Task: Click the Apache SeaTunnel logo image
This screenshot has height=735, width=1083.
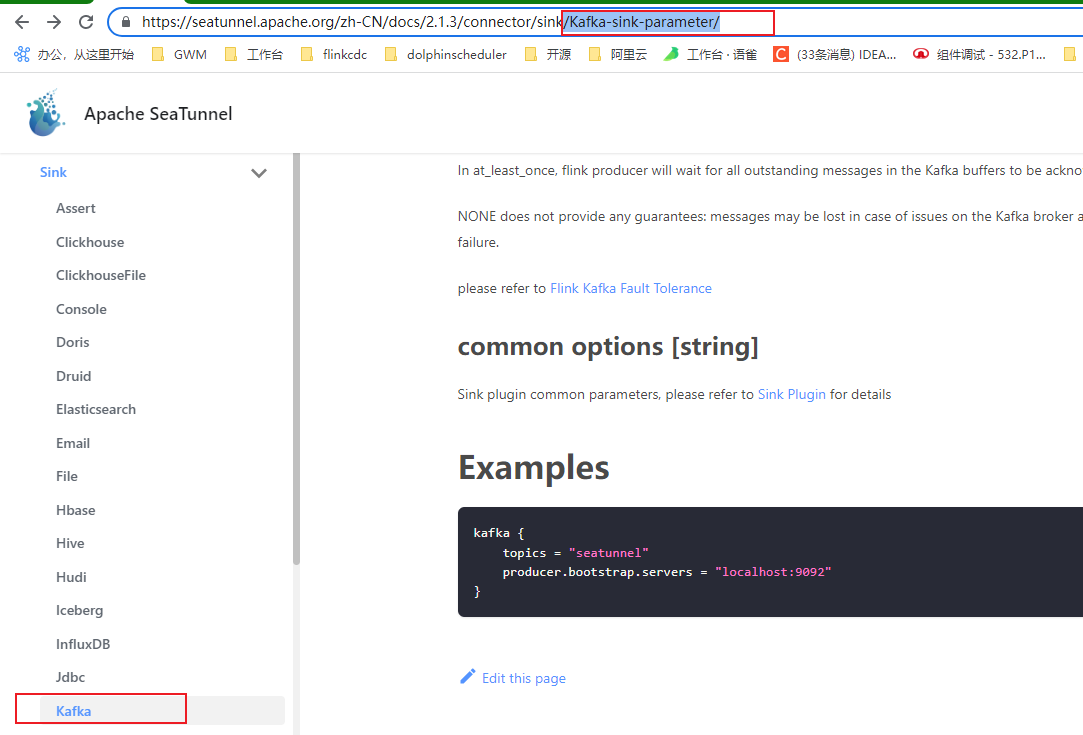Action: click(46, 113)
